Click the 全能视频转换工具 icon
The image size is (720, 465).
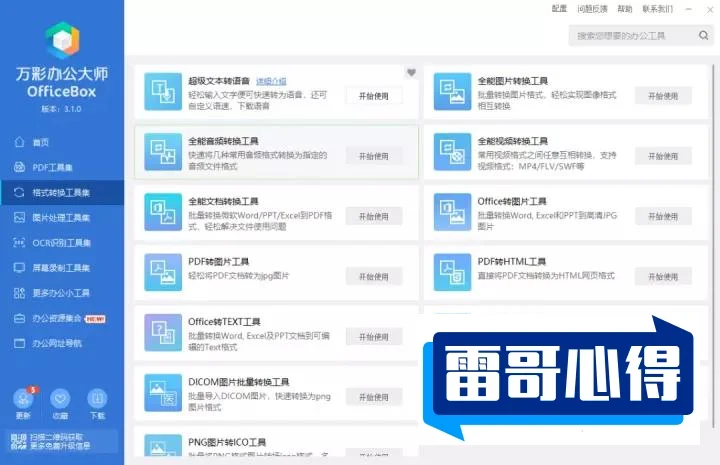[452, 152]
